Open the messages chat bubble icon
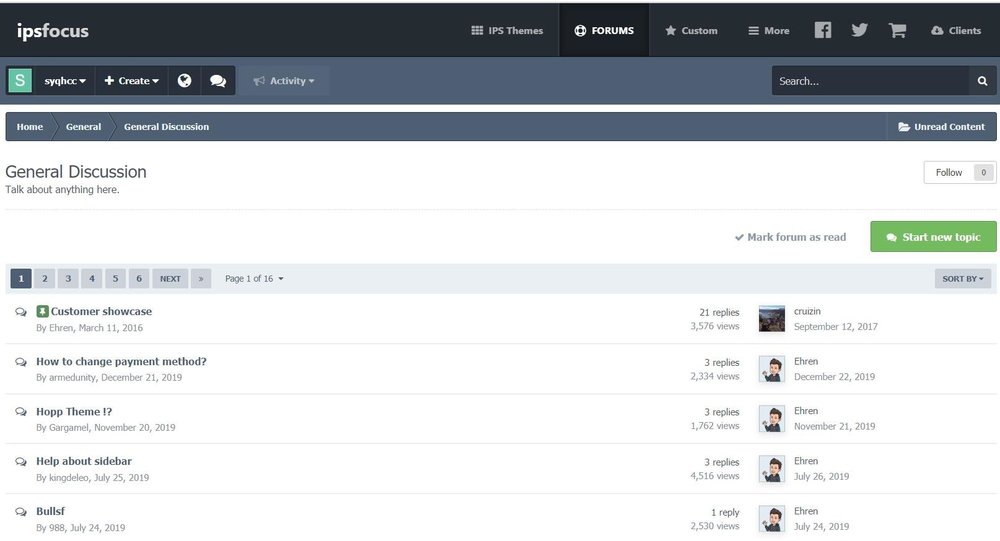This screenshot has width=1000, height=541. coord(217,81)
